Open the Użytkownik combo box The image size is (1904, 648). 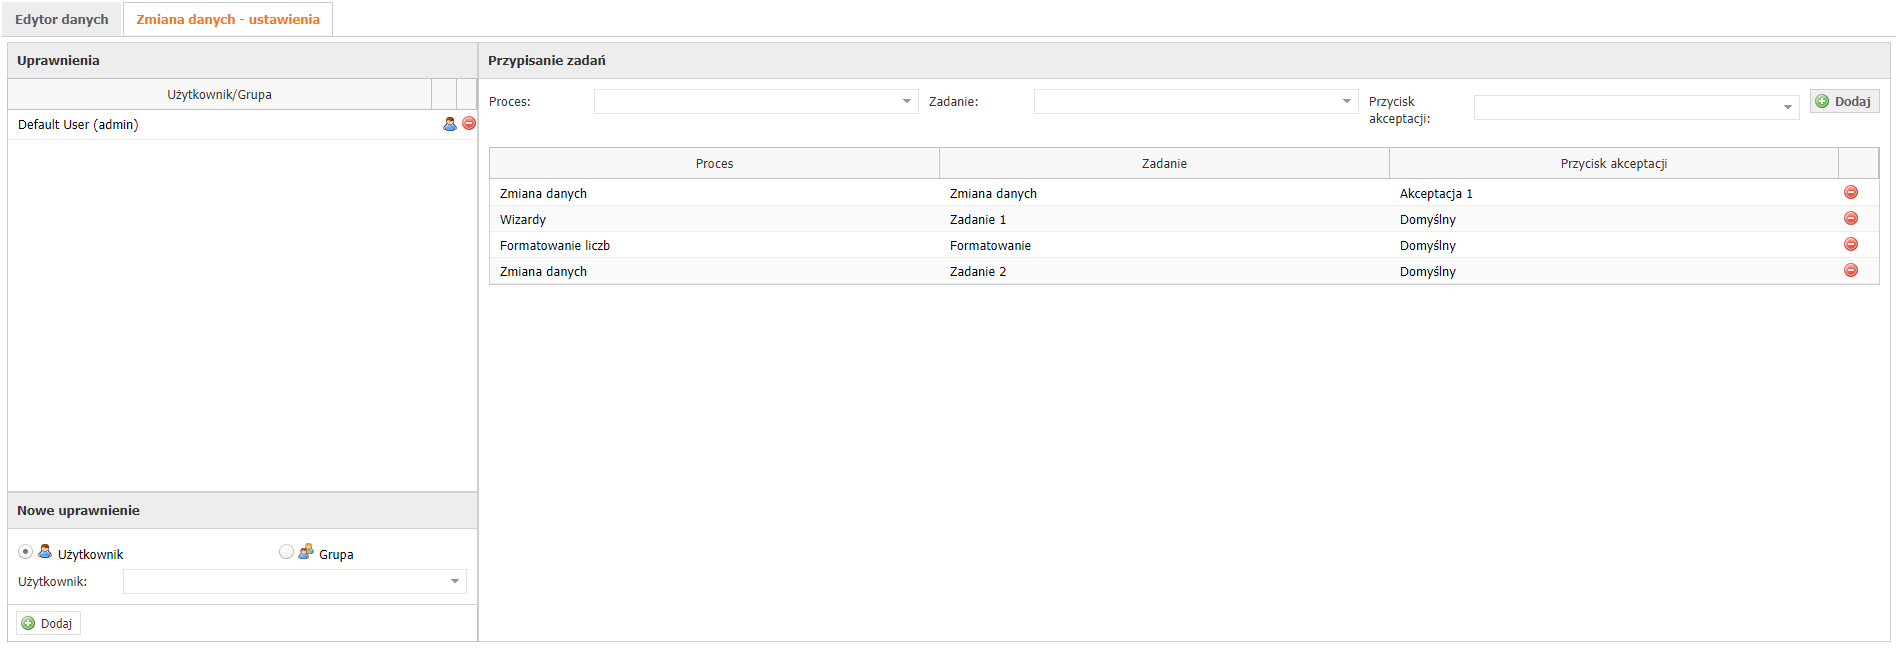454,582
